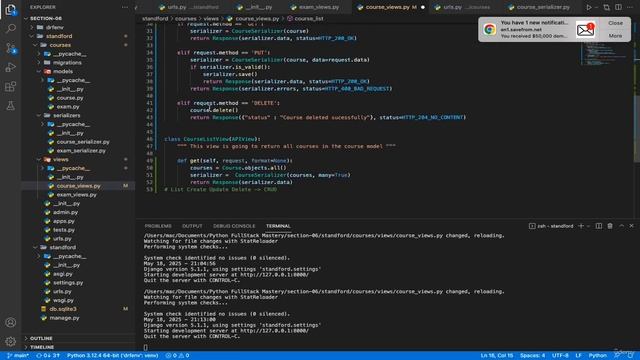Open the Extensions view icon
The width and height of the screenshot is (640, 360).
point(11,87)
